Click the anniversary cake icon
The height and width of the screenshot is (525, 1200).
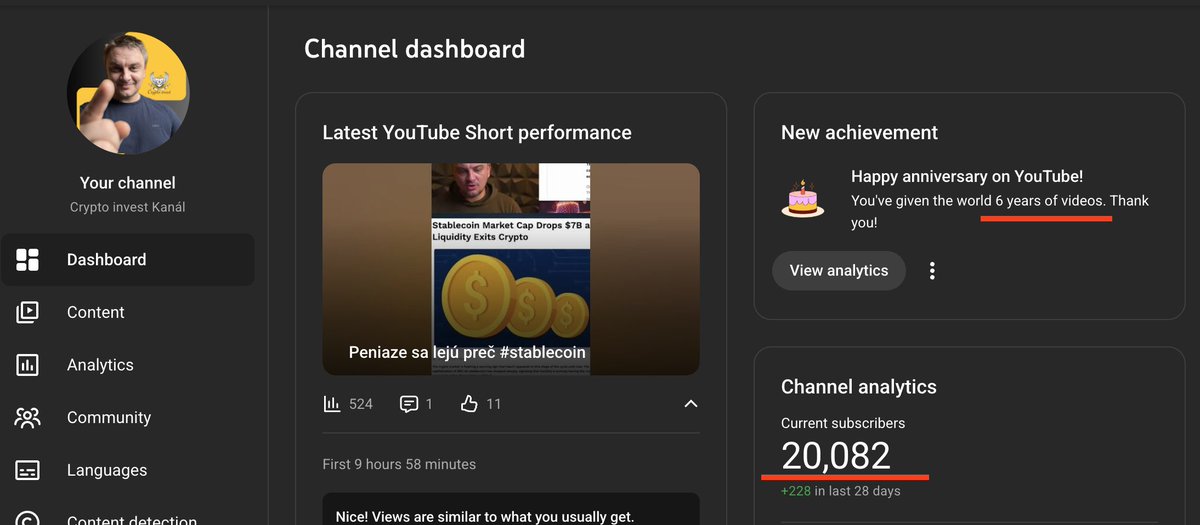pyautogui.click(x=802, y=199)
